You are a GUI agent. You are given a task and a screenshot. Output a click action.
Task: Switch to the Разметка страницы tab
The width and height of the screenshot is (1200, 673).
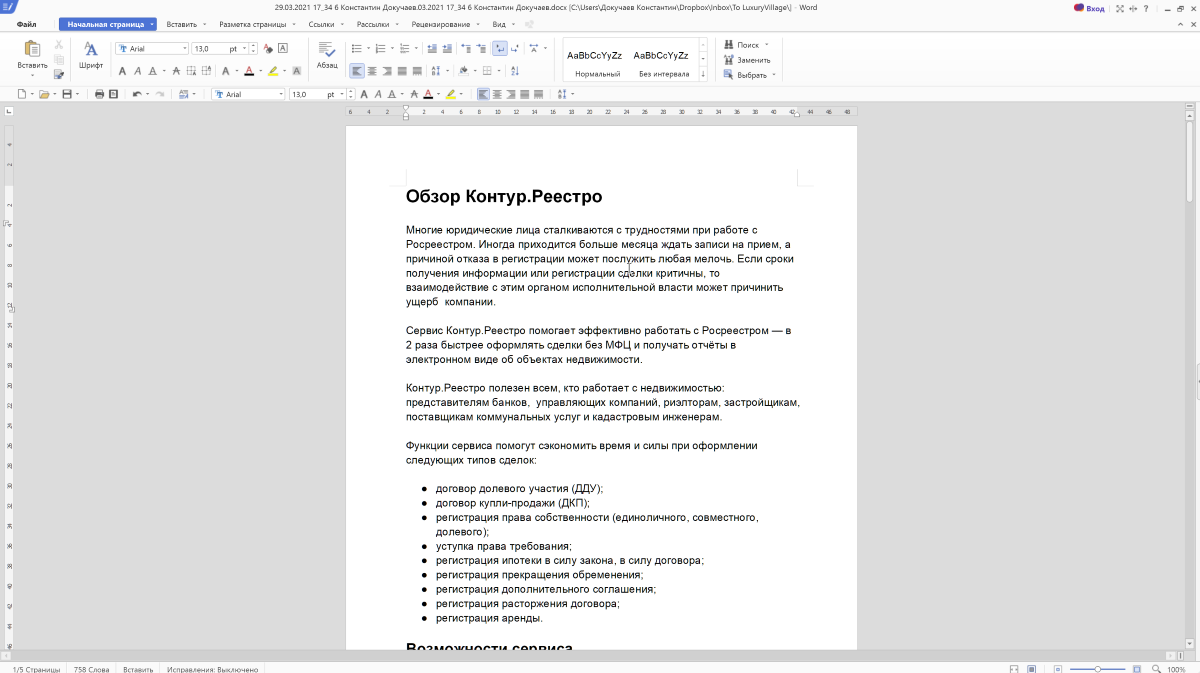coord(252,23)
